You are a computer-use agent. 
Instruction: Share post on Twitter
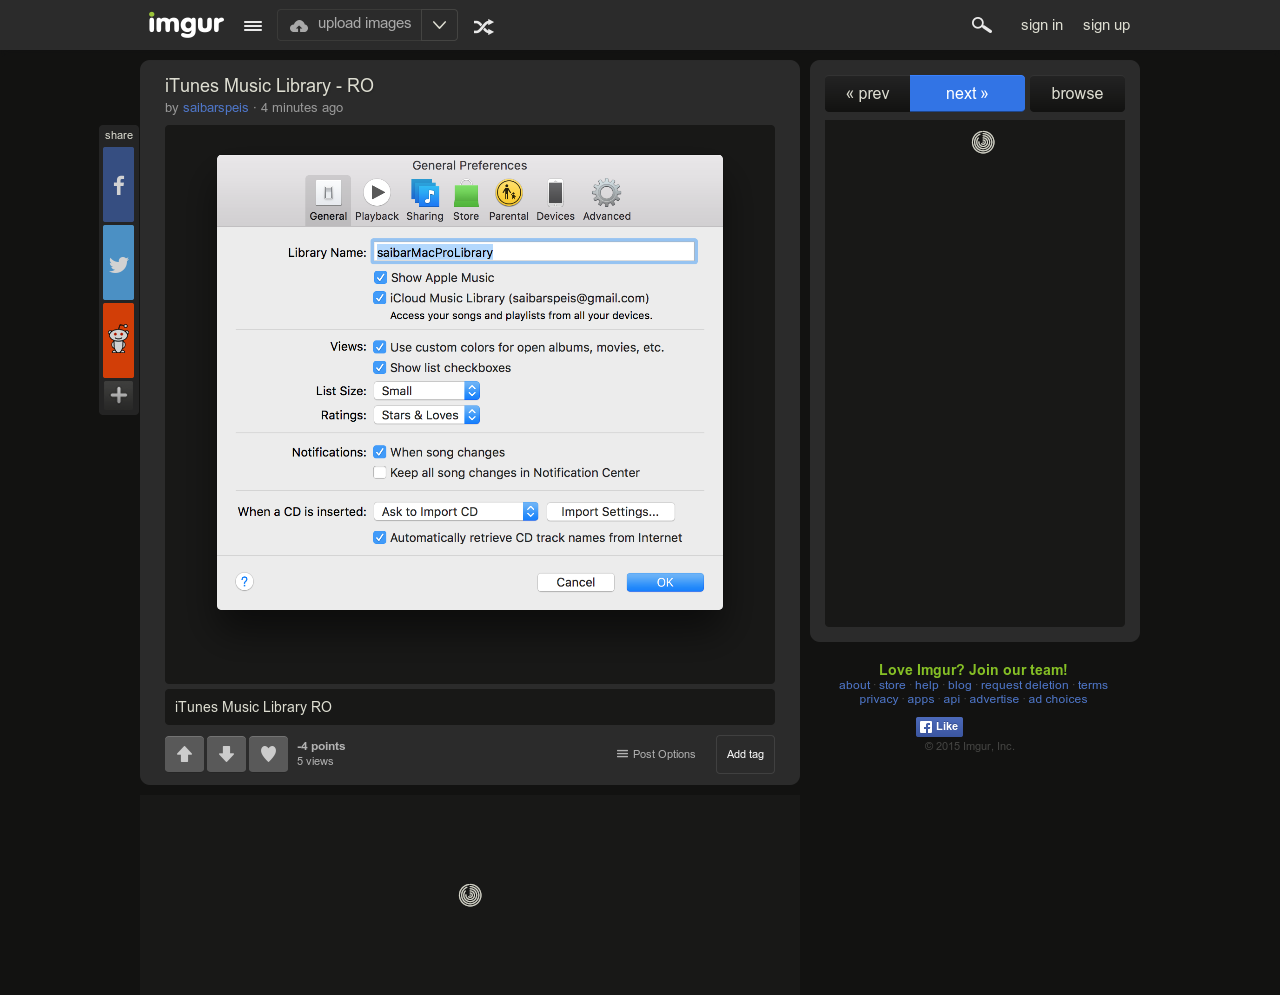[118, 263]
